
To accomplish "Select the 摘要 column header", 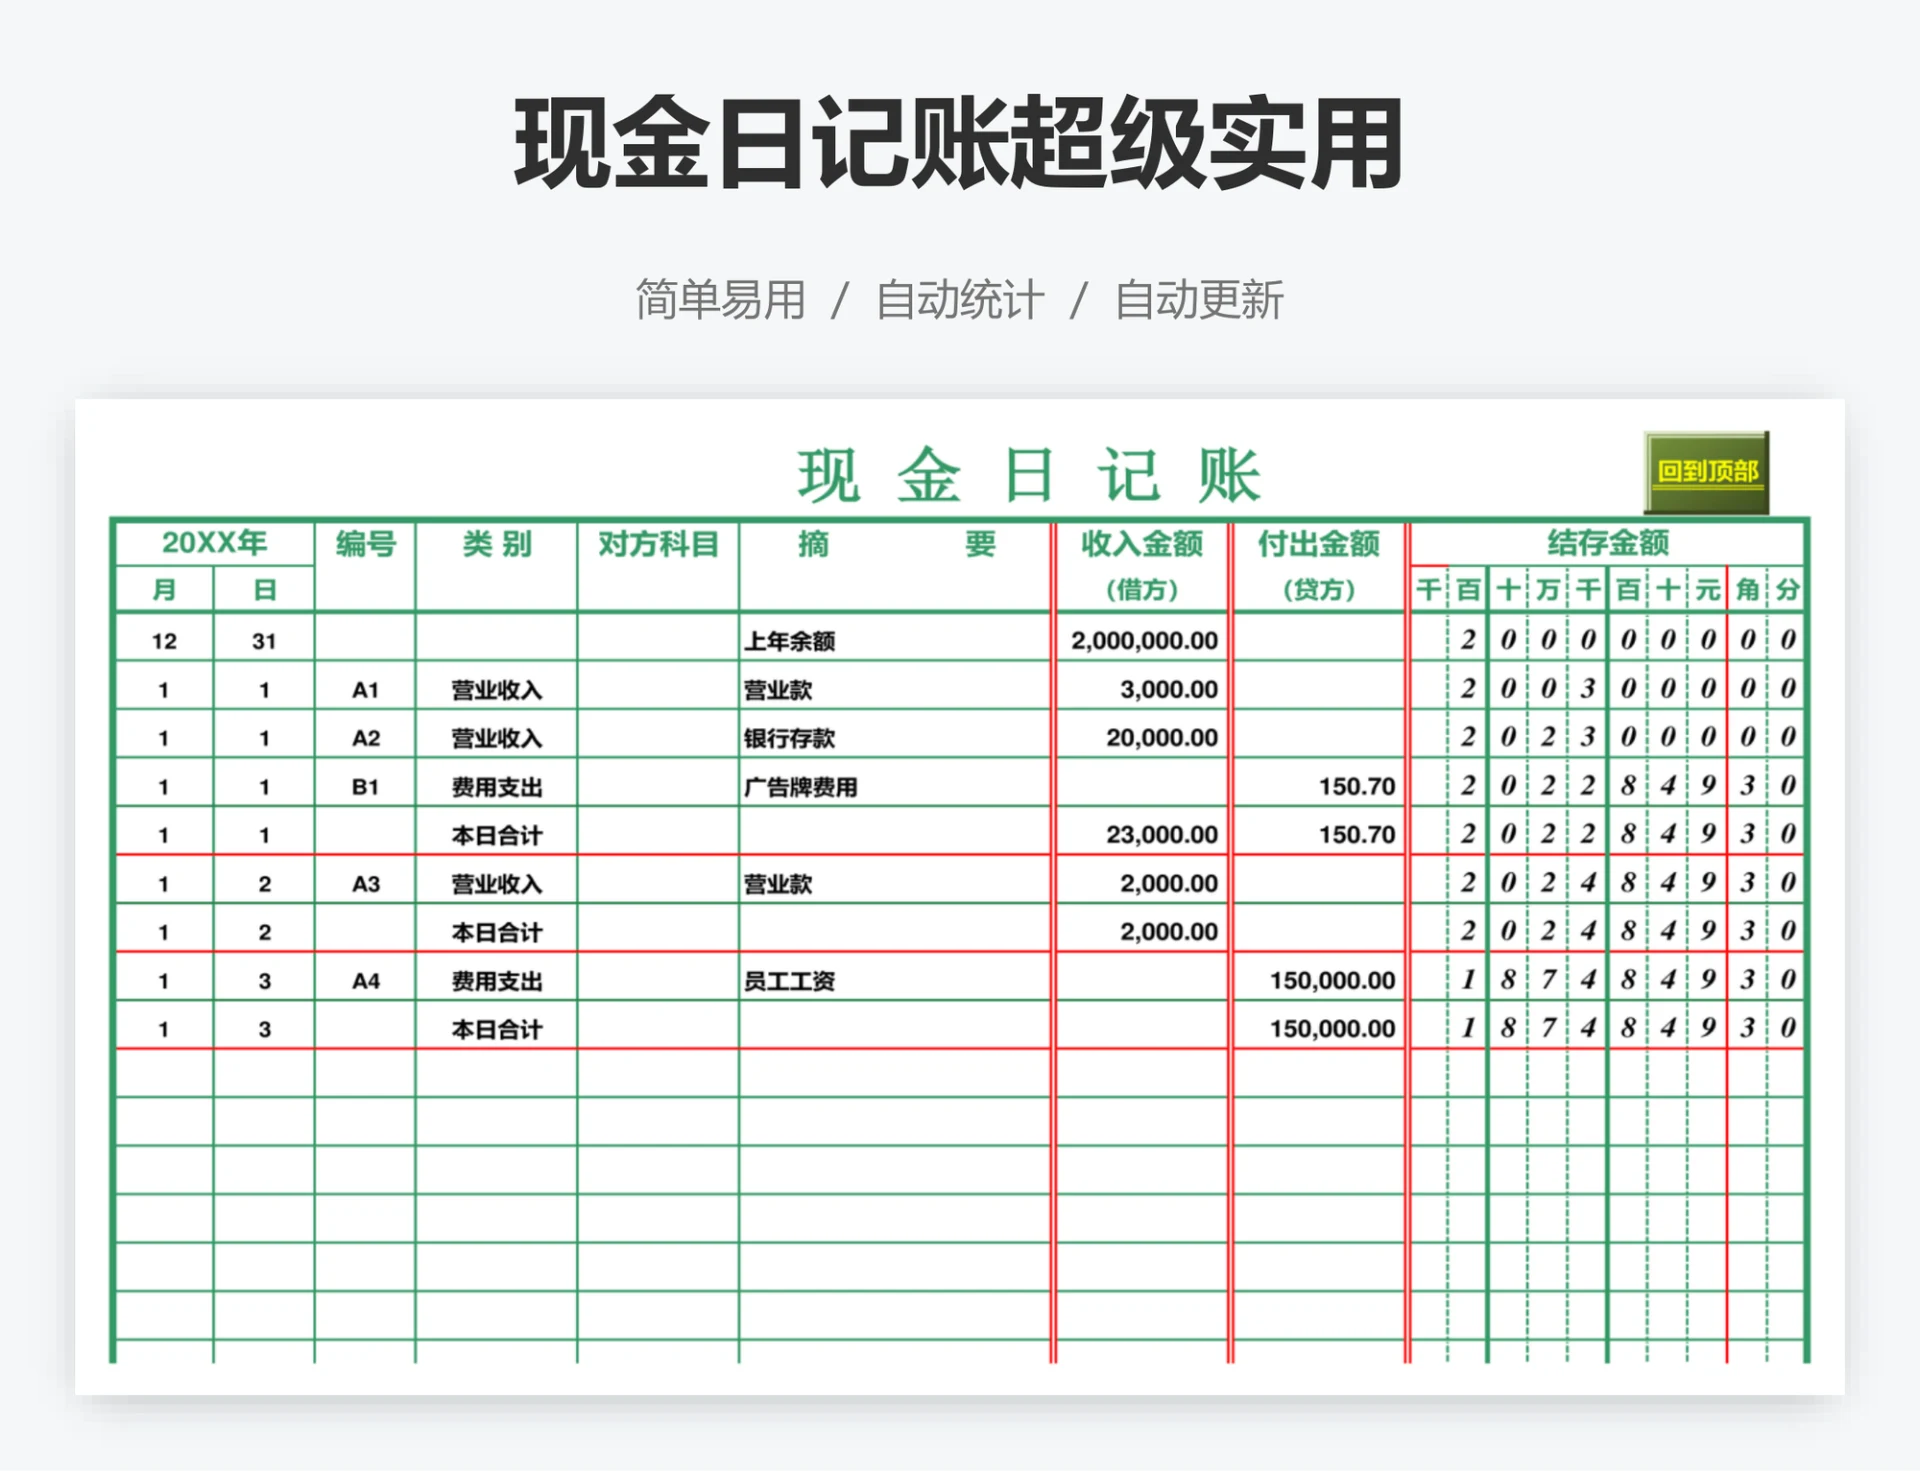I will click(890, 545).
